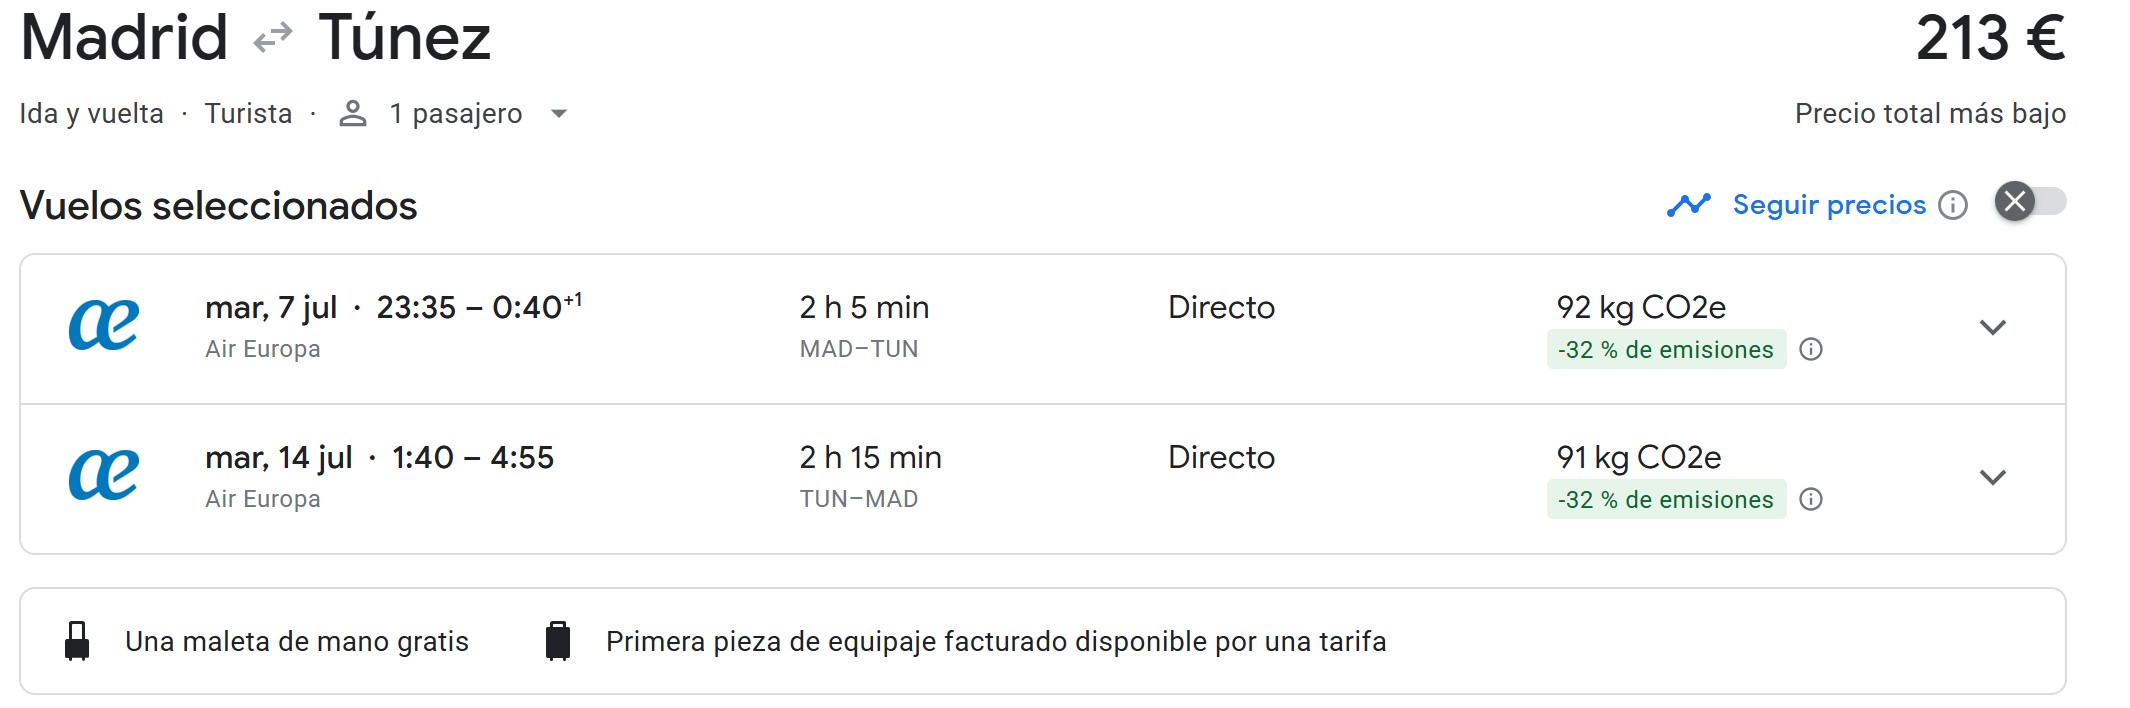Click the 213 € total price
Screen dimensions: 2130x708
[1990, 38]
